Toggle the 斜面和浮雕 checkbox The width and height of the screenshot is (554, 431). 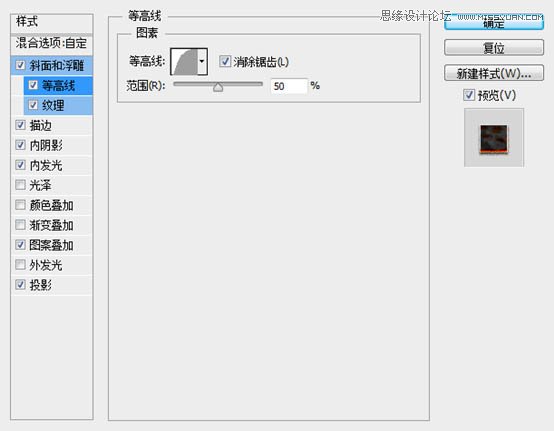click(x=20, y=65)
